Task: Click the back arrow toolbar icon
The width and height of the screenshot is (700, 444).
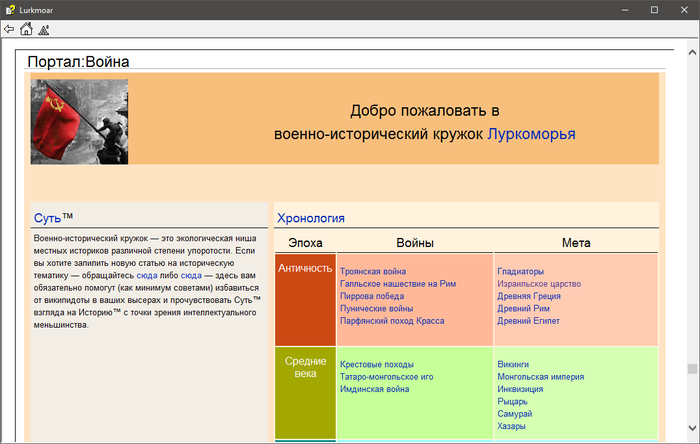Action: (9, 29)
